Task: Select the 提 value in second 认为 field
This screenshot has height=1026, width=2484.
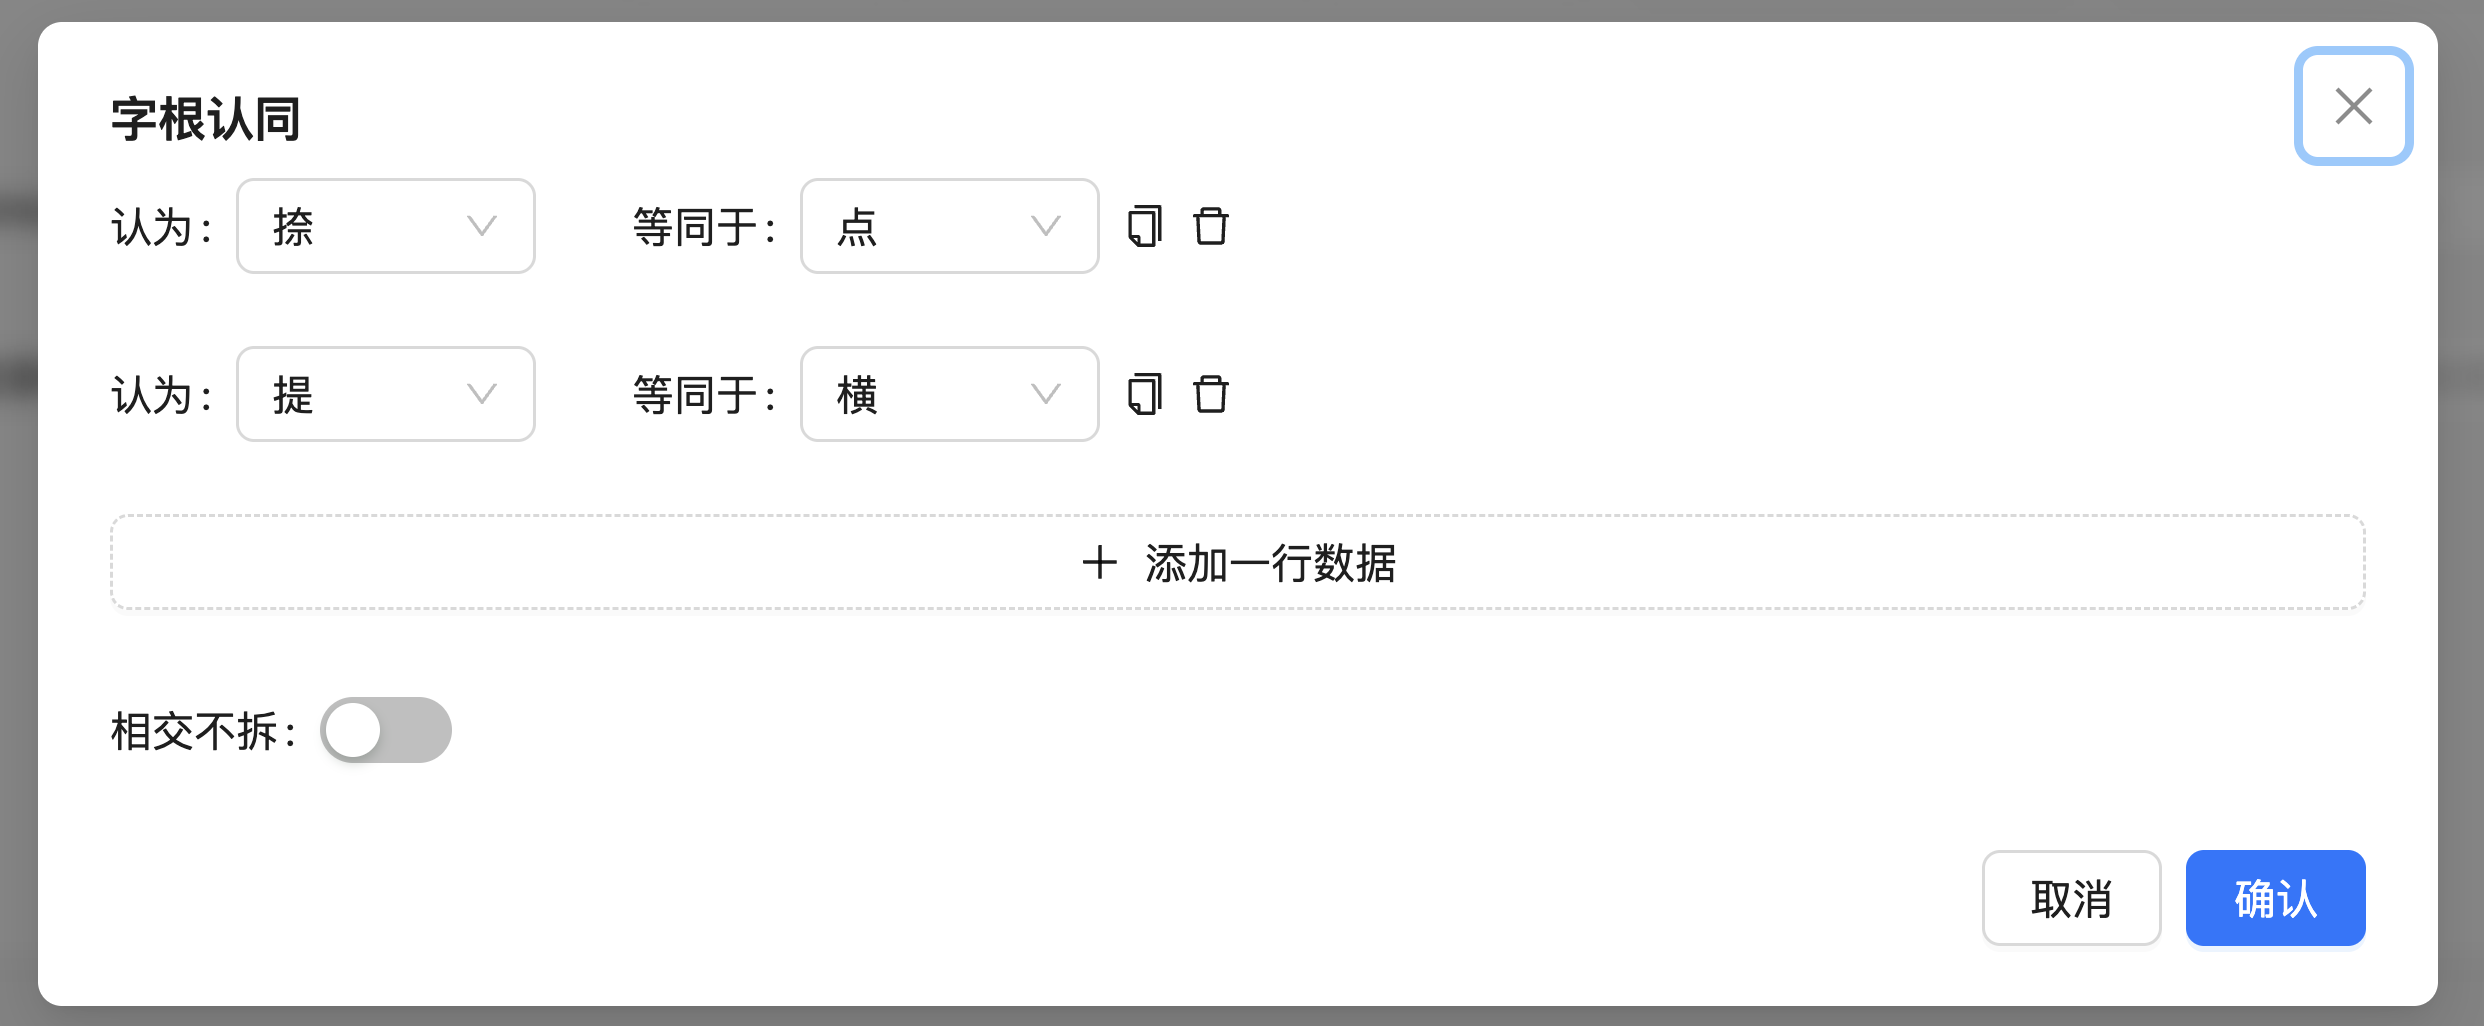Action: (x=294, y=395)
